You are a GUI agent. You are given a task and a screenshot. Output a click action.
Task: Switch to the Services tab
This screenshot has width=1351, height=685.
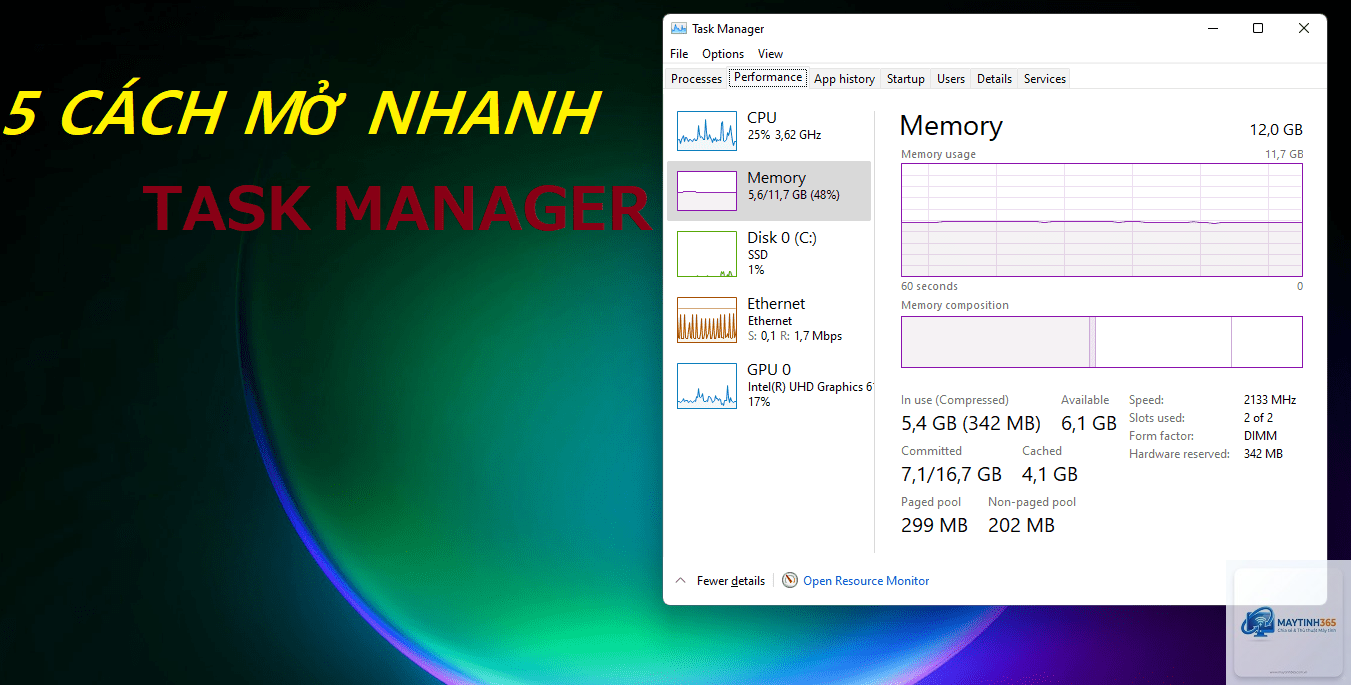coord(1045,79)
